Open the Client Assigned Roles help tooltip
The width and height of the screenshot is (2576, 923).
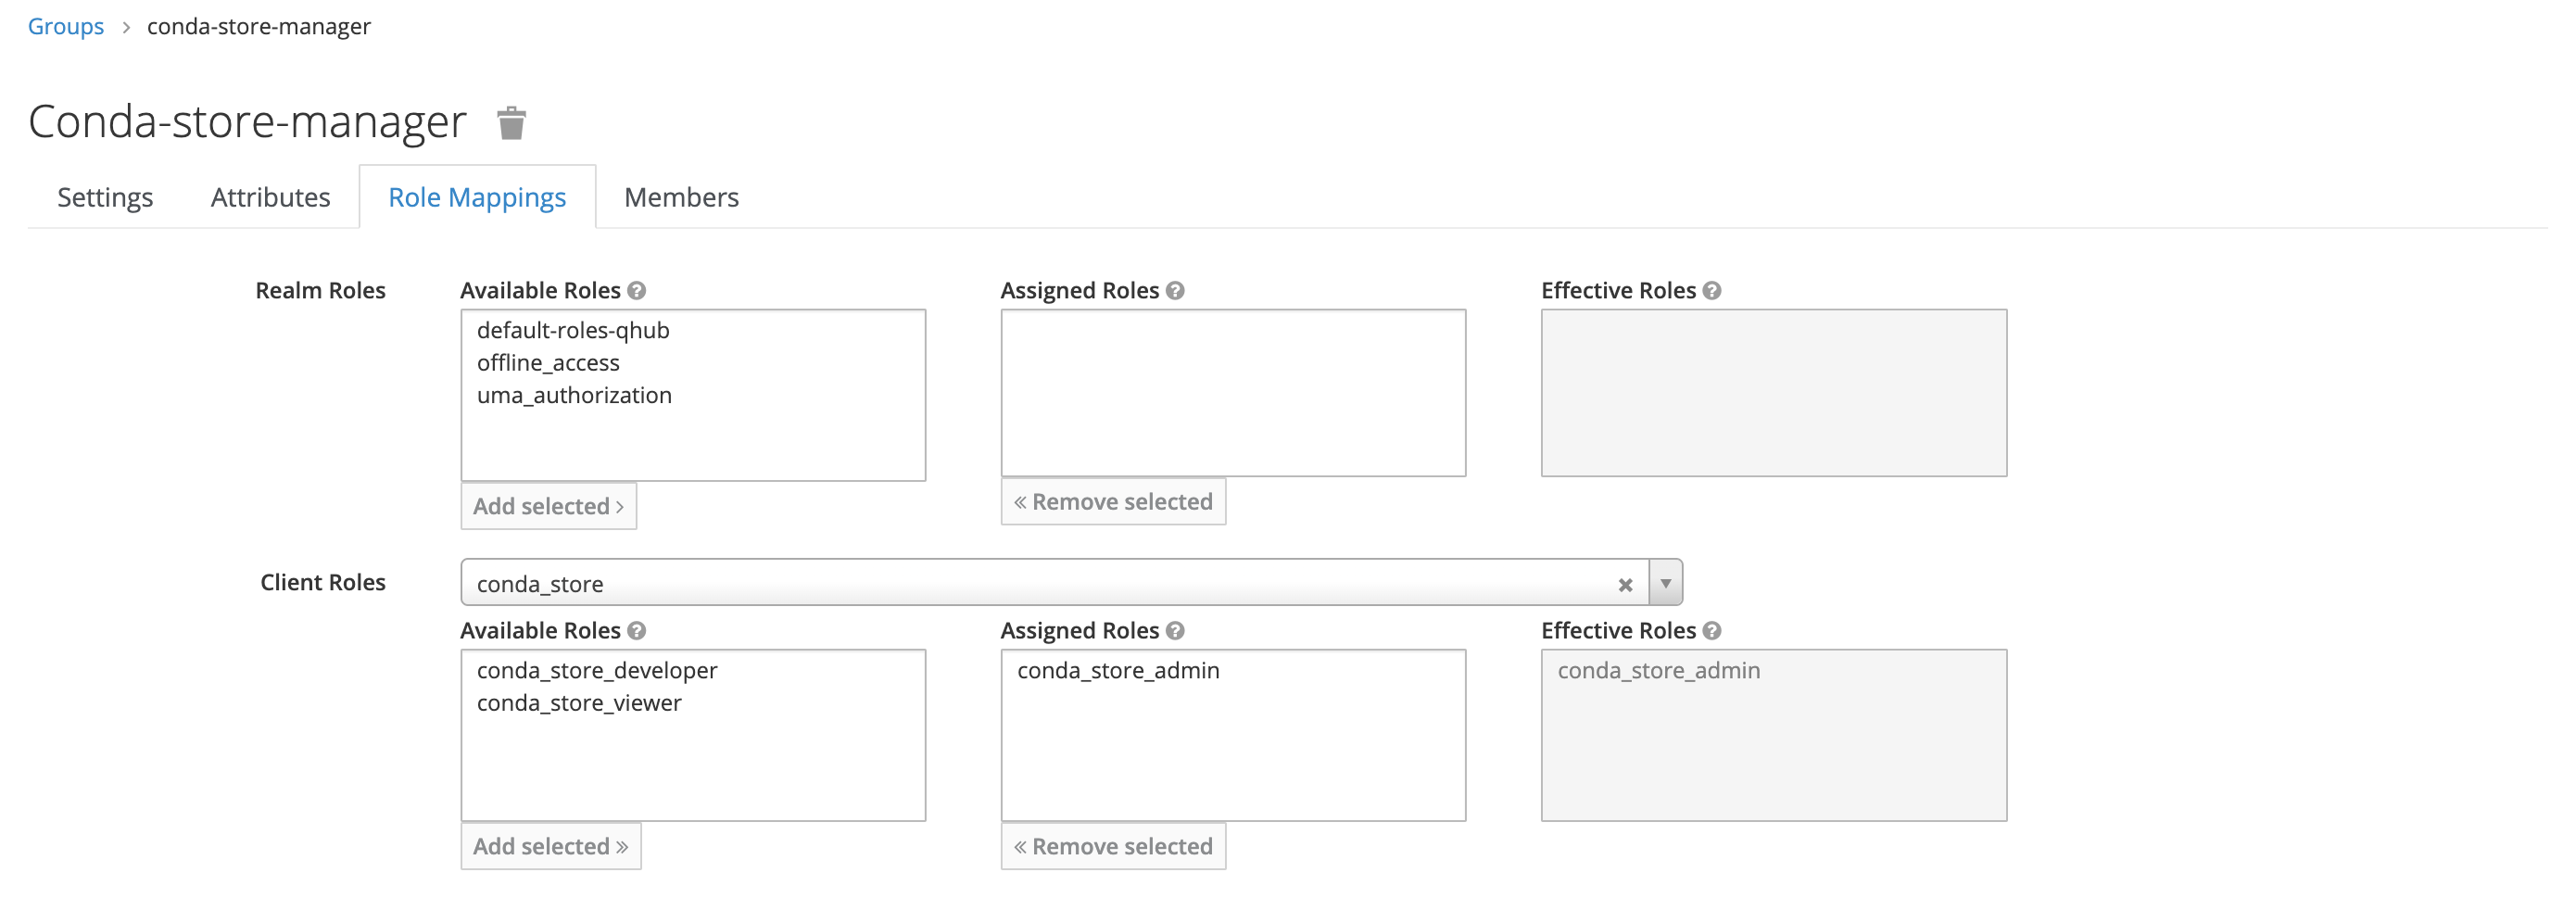(1176, 630)
